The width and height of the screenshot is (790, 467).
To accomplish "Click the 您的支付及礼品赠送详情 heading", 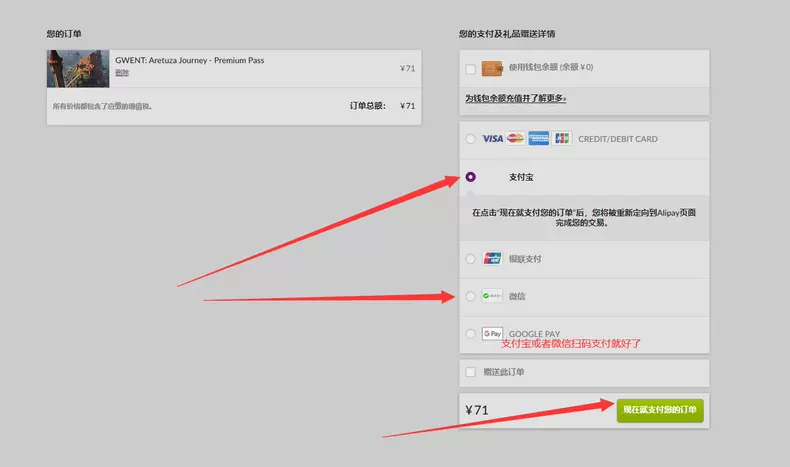I will pos(507,34).
